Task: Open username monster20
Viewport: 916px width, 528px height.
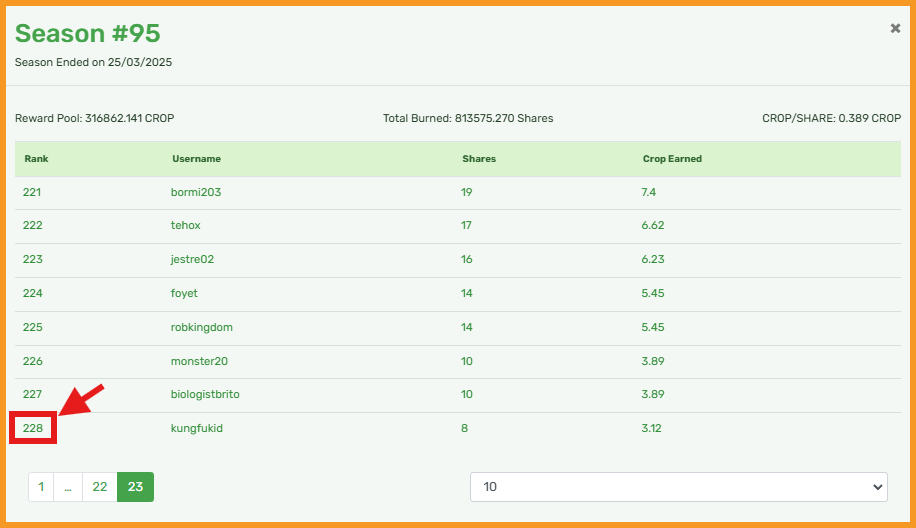Action: click(199, 361)
